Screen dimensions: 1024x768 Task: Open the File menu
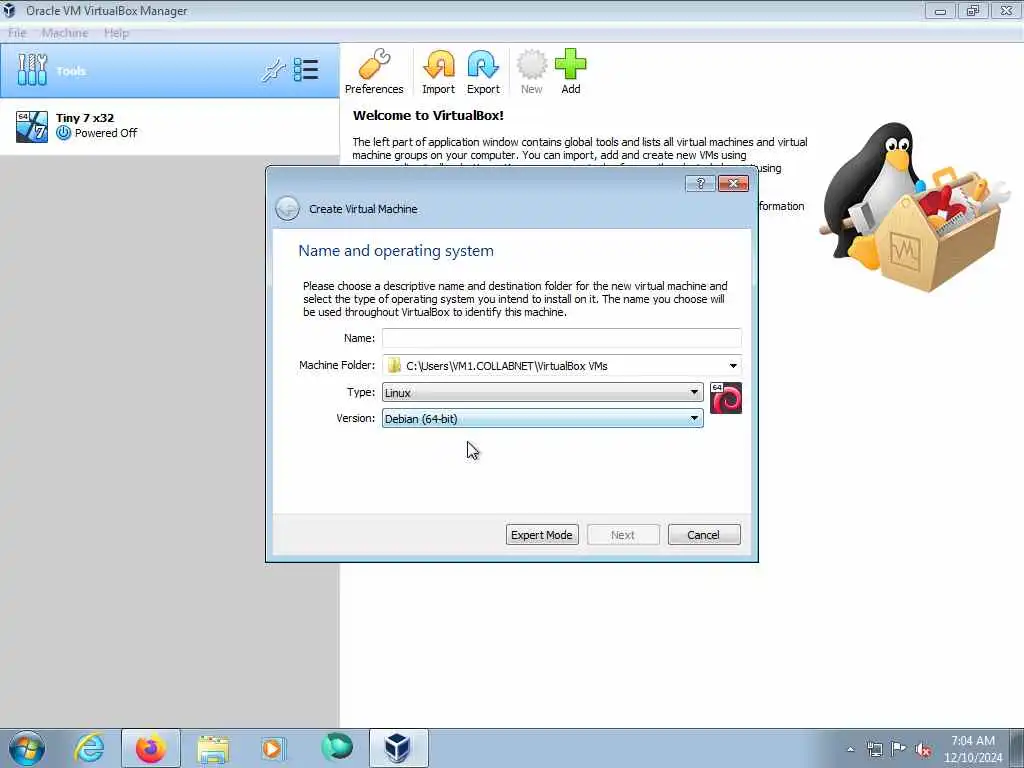tap(17, 33)
